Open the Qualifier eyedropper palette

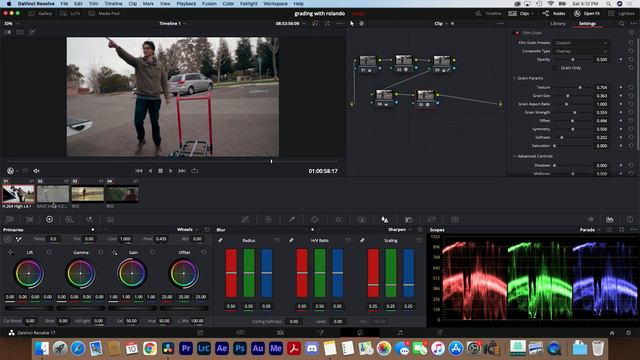point(292,219)
